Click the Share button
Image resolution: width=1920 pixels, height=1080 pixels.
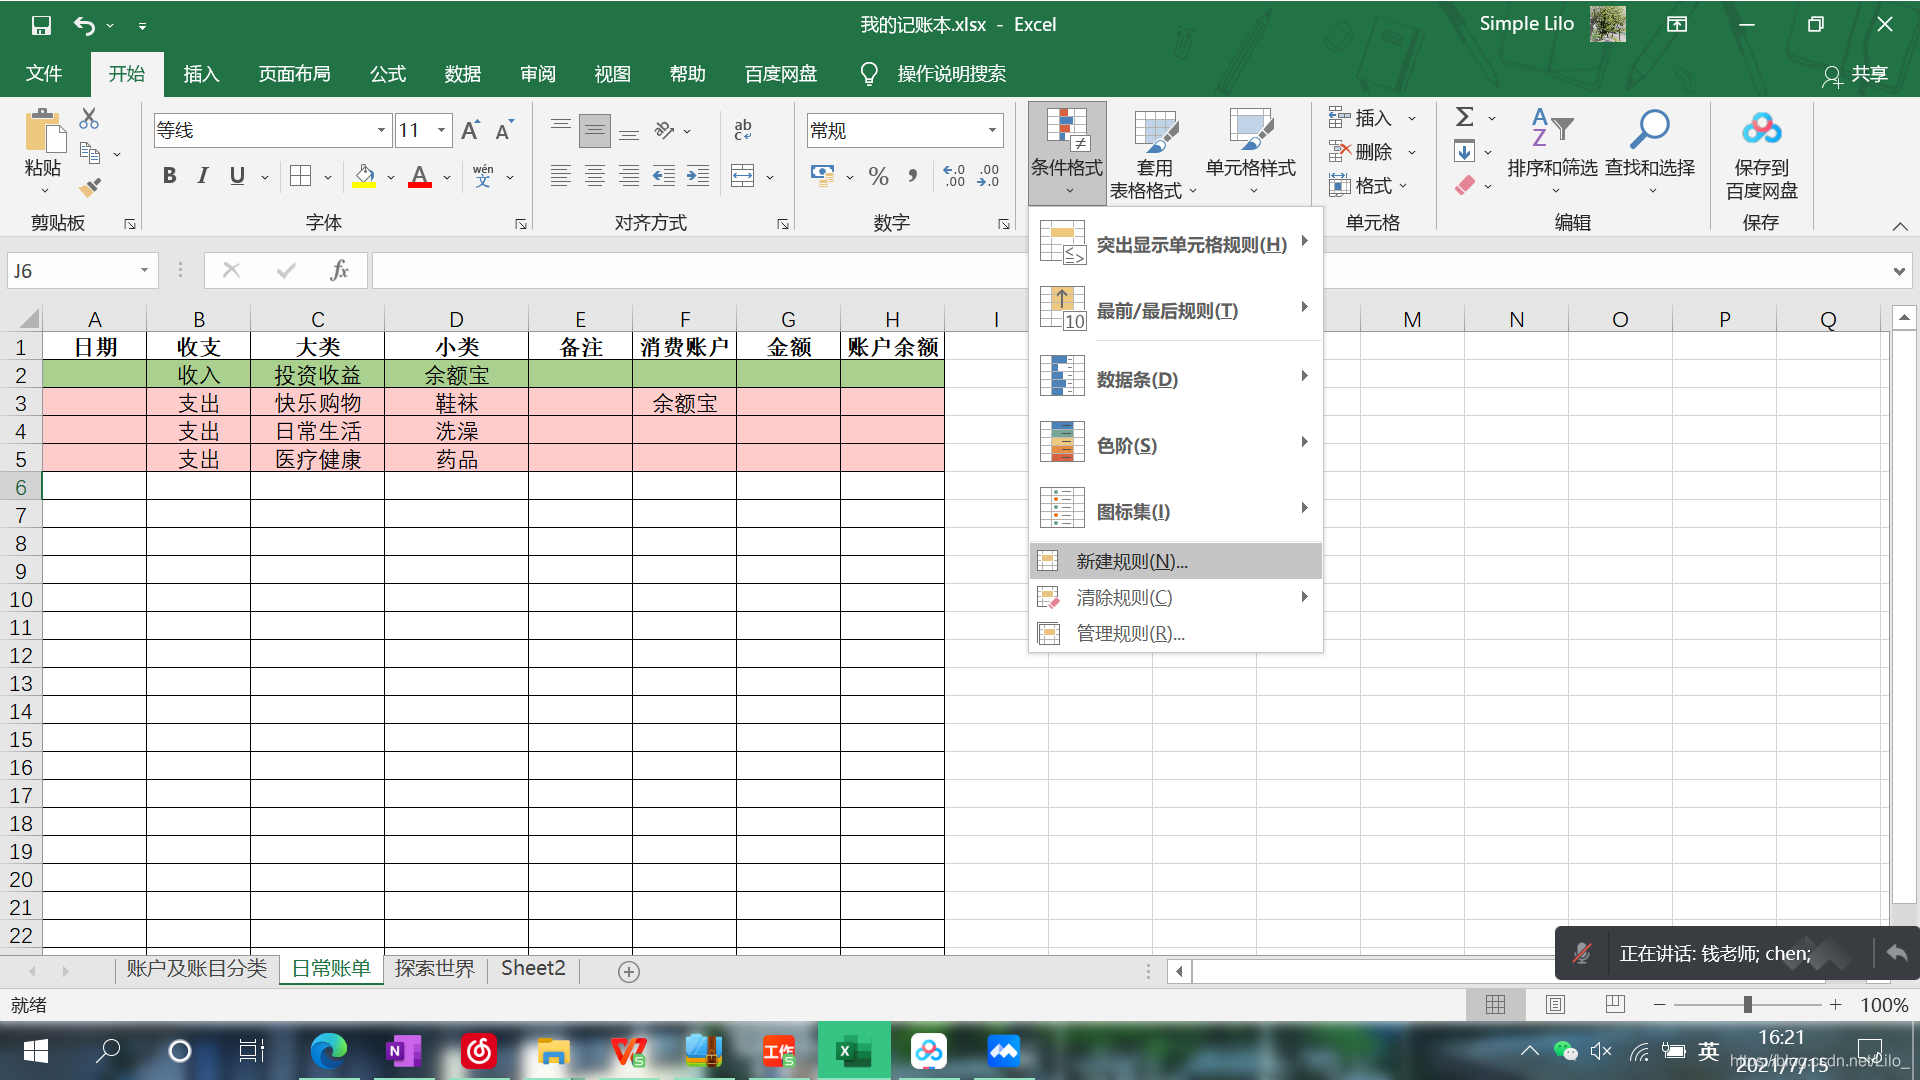point(1855,74)
